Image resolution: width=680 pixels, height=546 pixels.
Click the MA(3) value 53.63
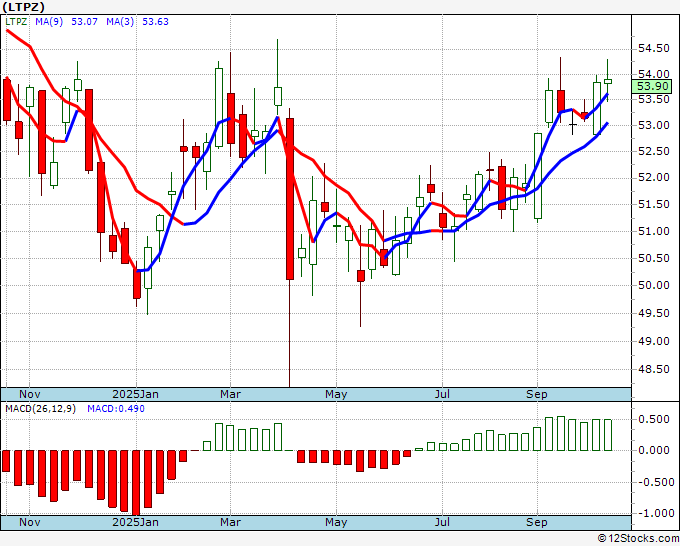(155, 22)
